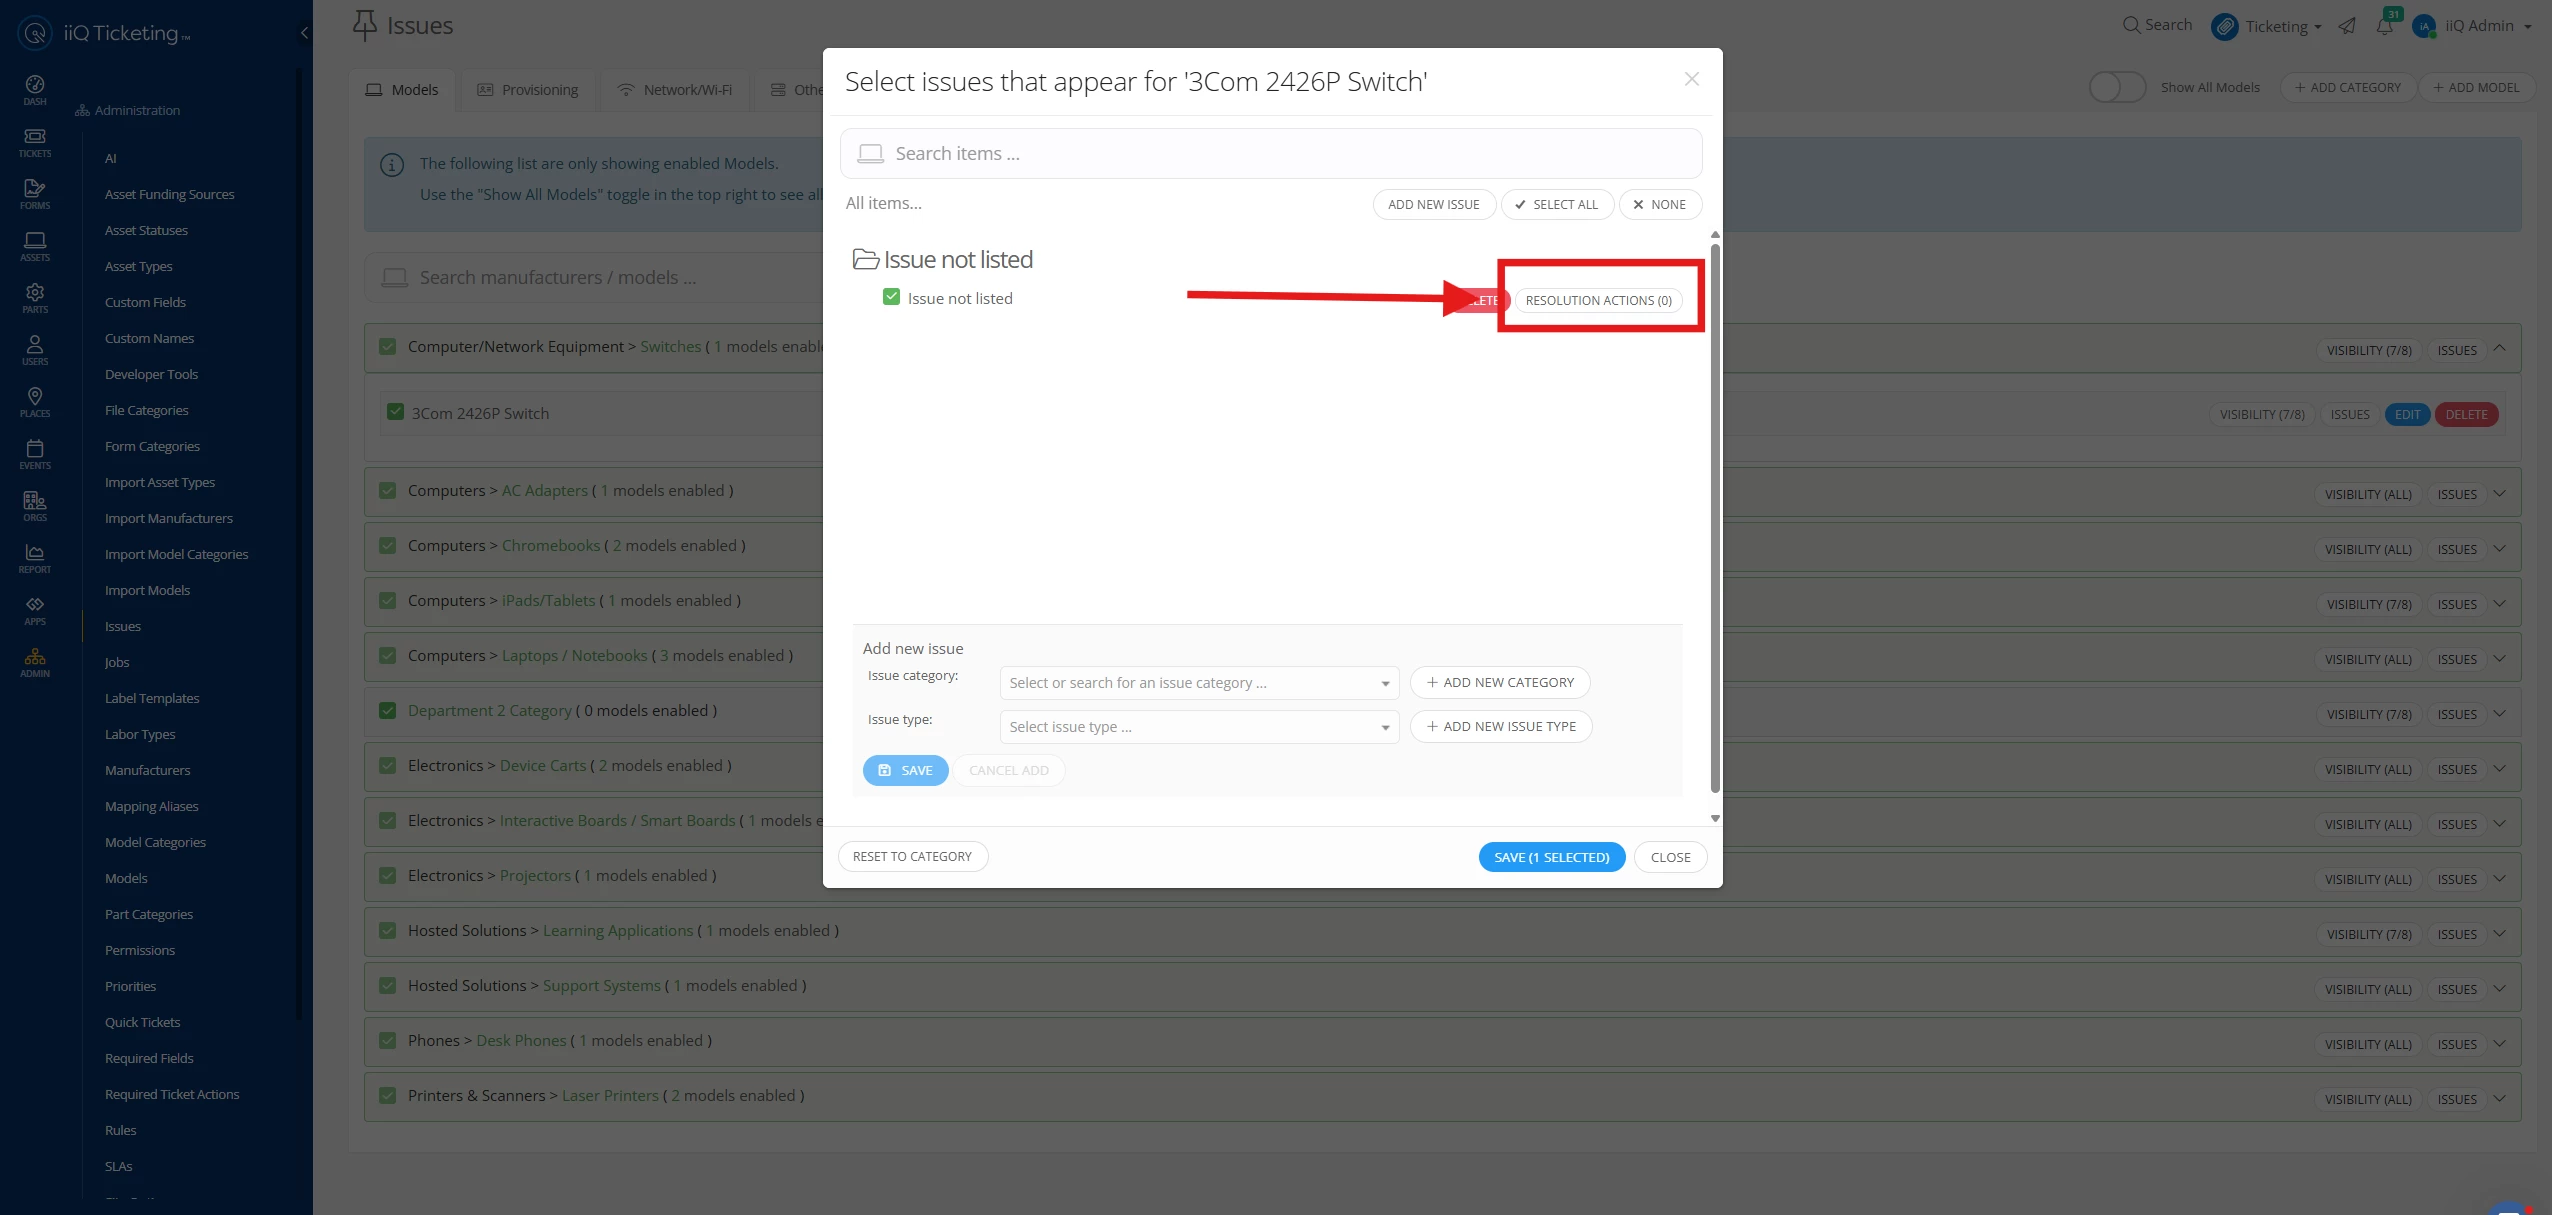Open the Parts sidebar icon
Screen dimensions: 2552x1215
tap(35, 298)
